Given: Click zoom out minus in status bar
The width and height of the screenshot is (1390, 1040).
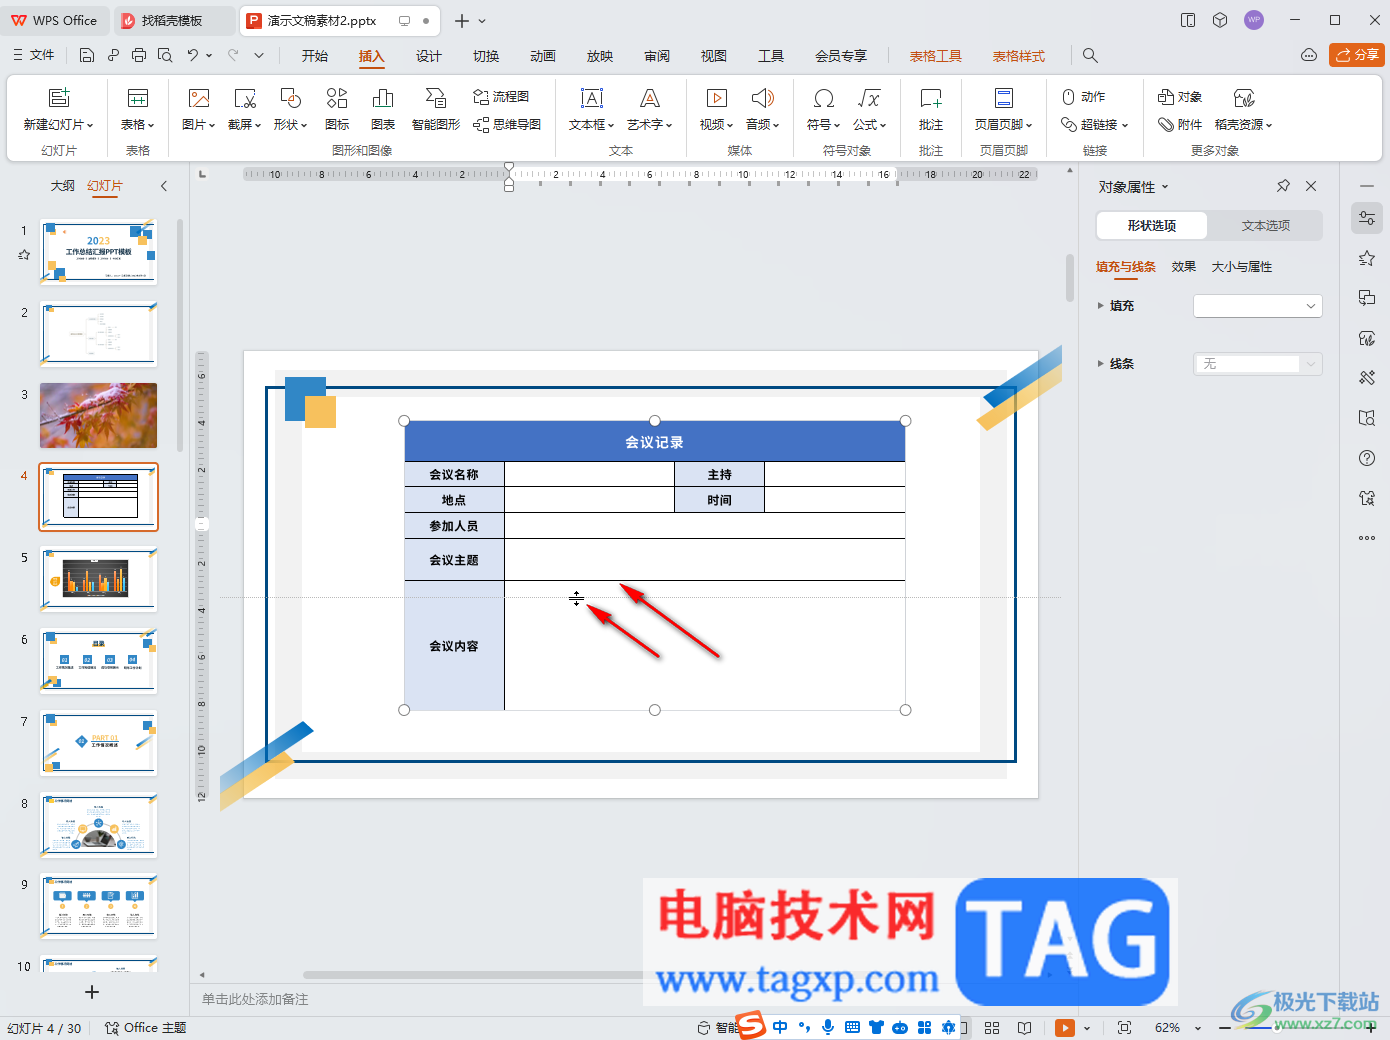Looking at the screenshot, I should (x=1225, y=1028).
